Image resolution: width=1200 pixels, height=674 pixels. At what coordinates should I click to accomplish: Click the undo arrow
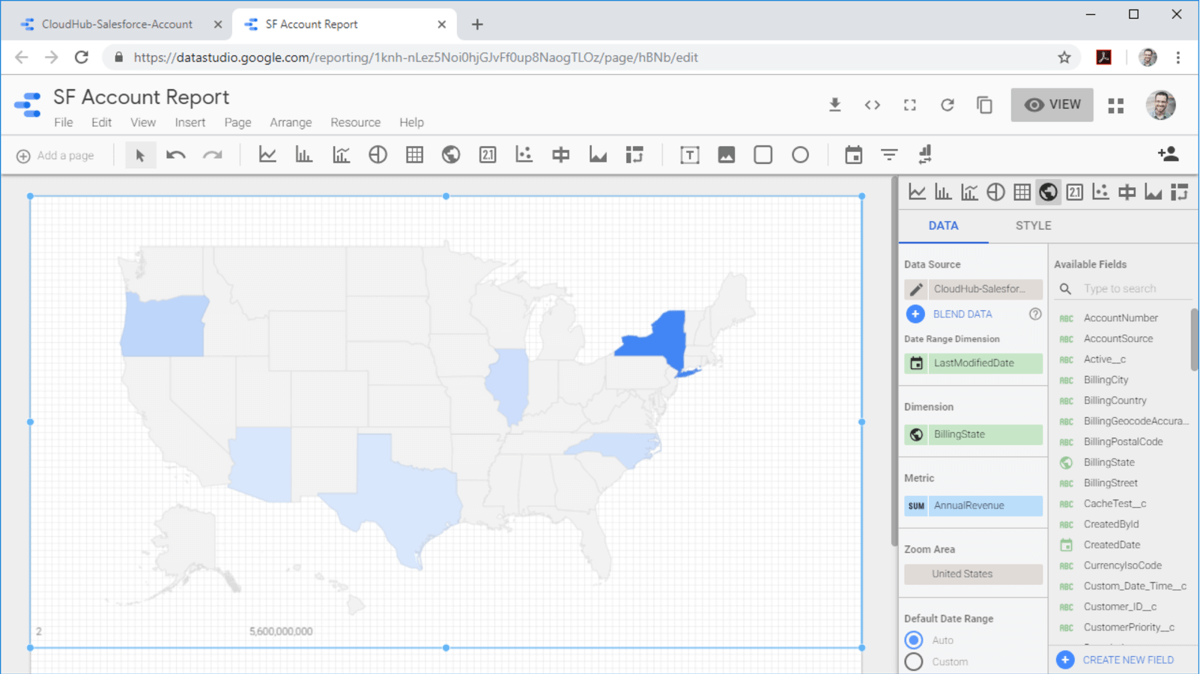coord(176,155)
